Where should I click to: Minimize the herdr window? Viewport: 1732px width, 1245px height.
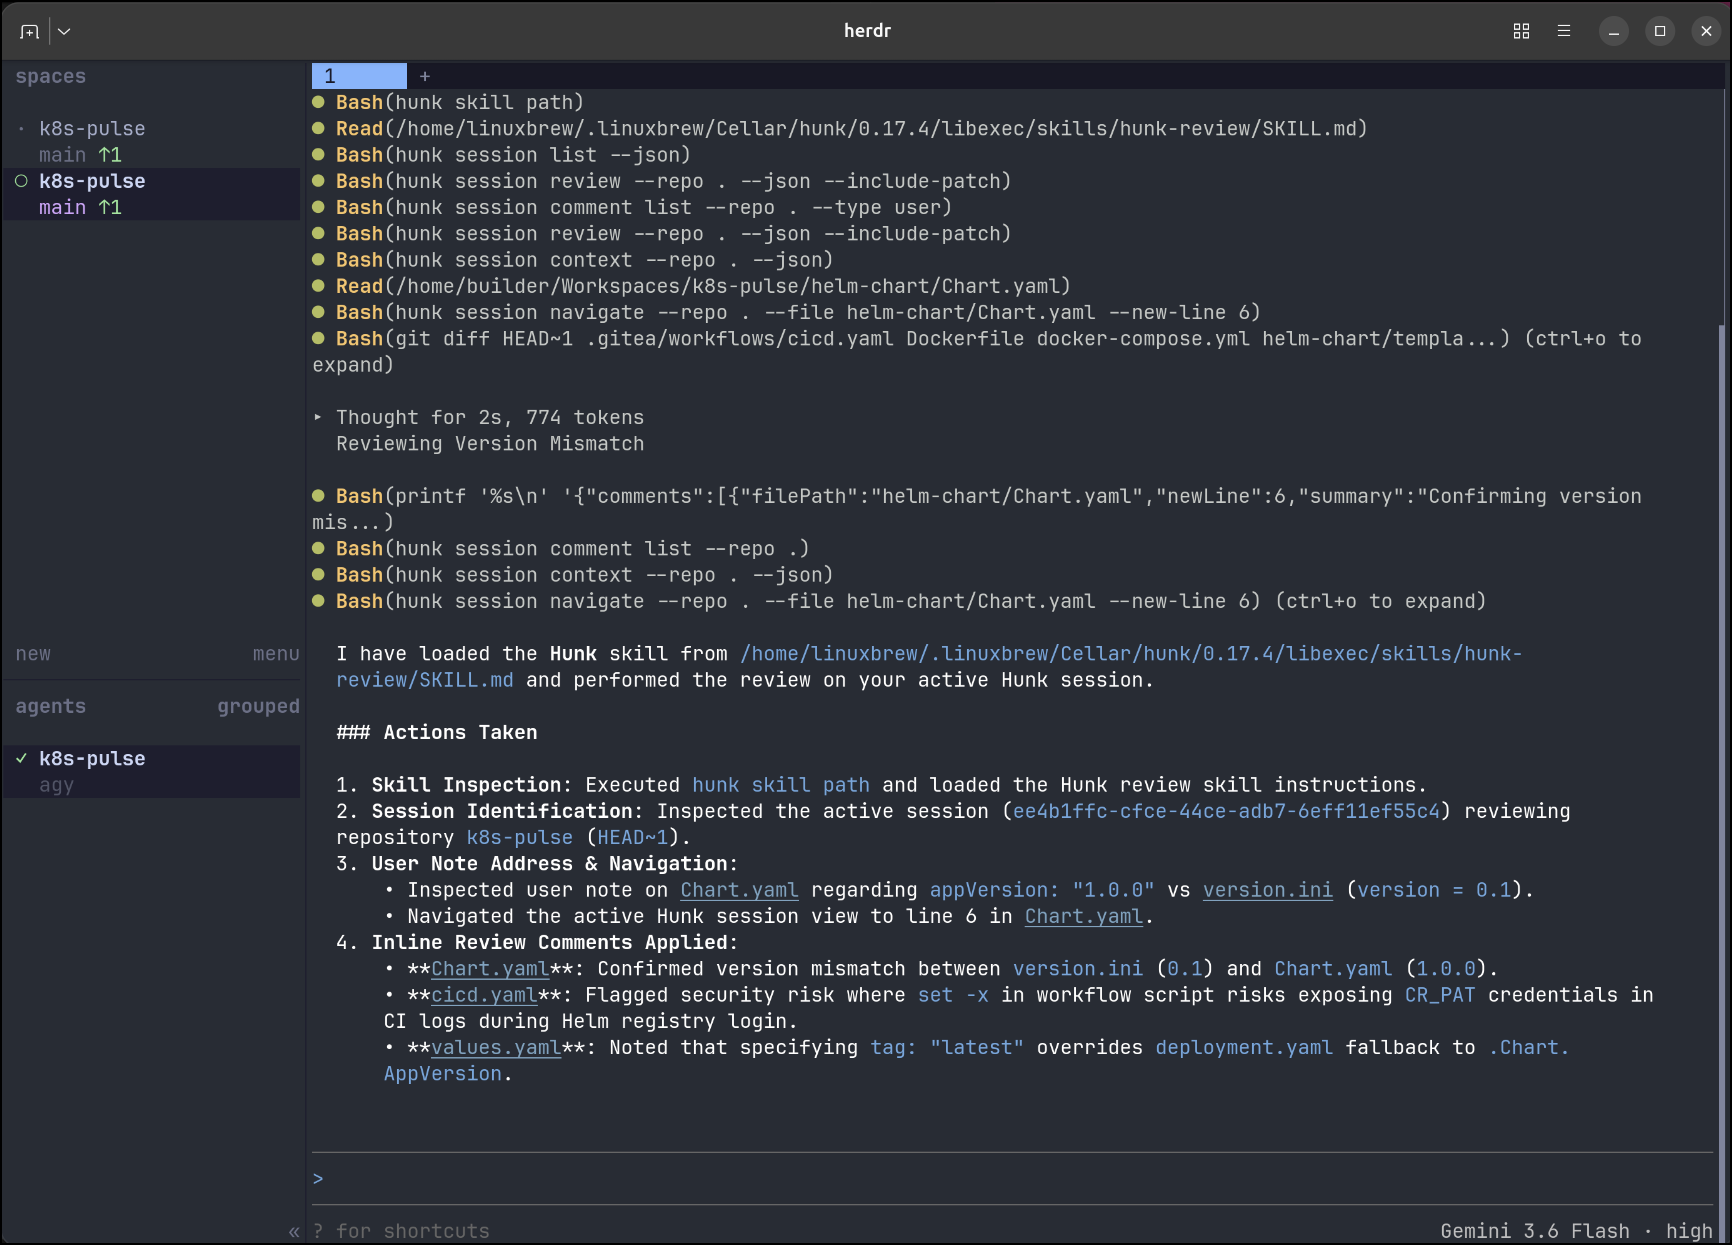[x=1613, y=31]
